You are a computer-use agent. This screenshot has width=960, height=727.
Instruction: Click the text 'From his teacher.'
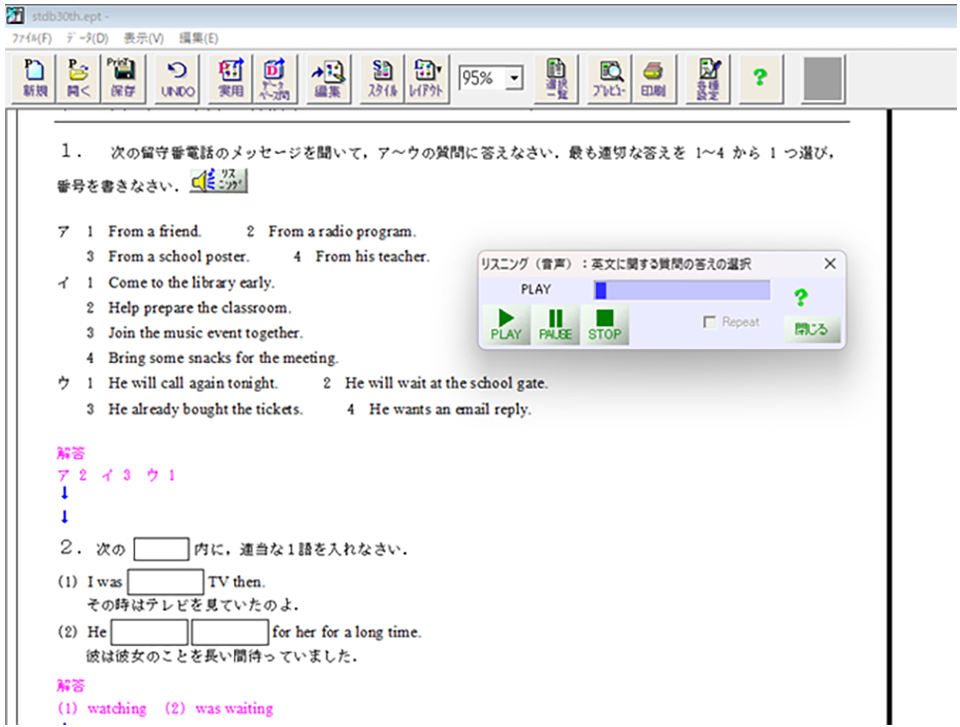(373, 257)
